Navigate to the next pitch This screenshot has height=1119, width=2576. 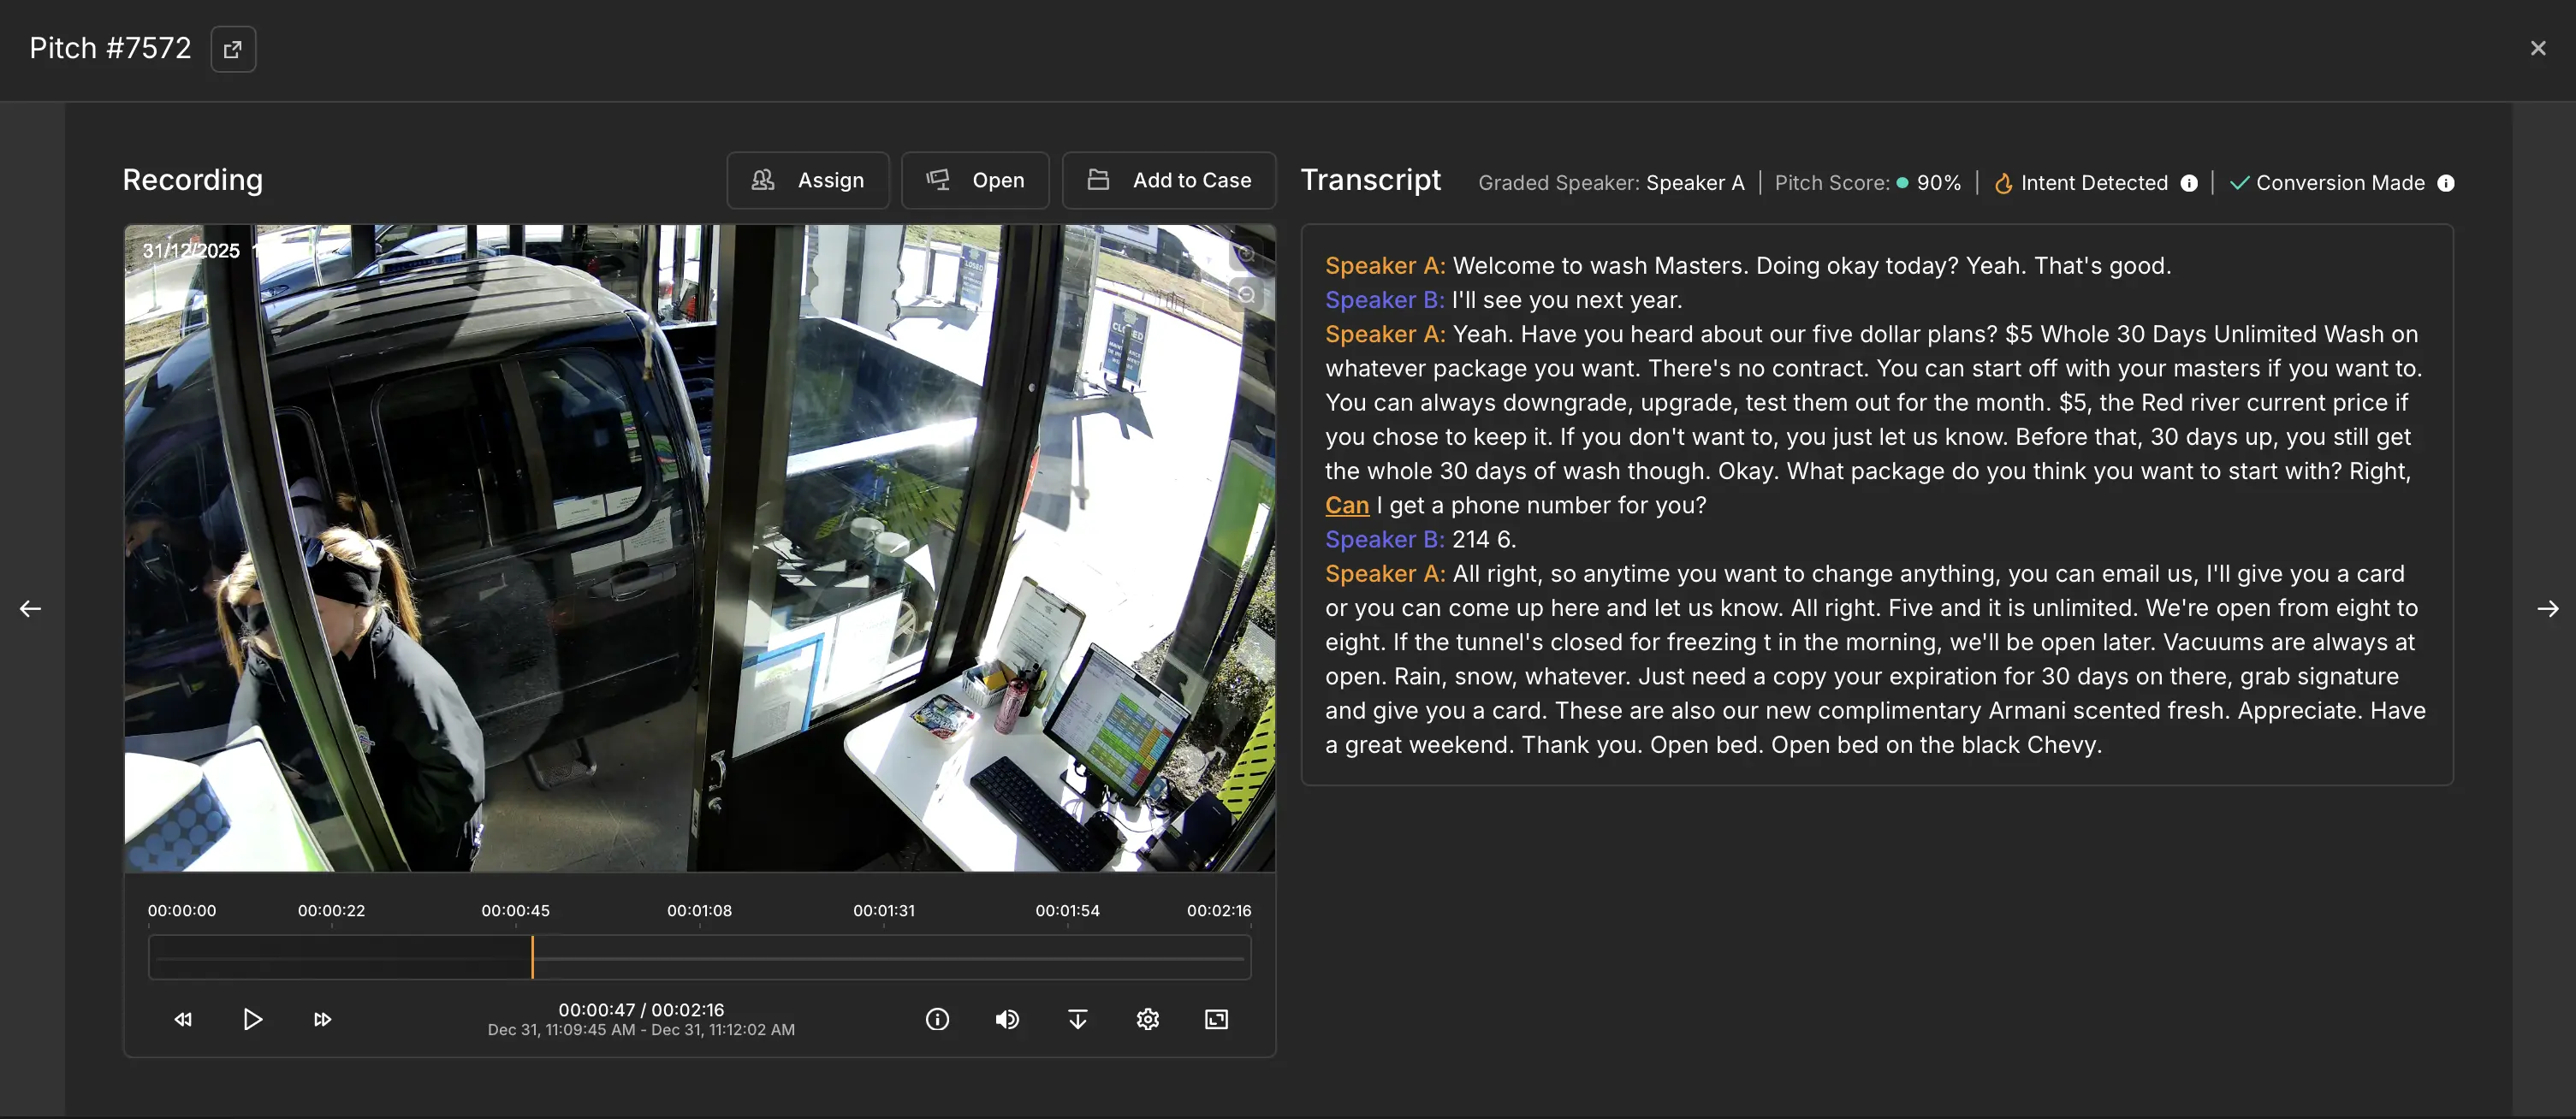tap(2548, 608)
